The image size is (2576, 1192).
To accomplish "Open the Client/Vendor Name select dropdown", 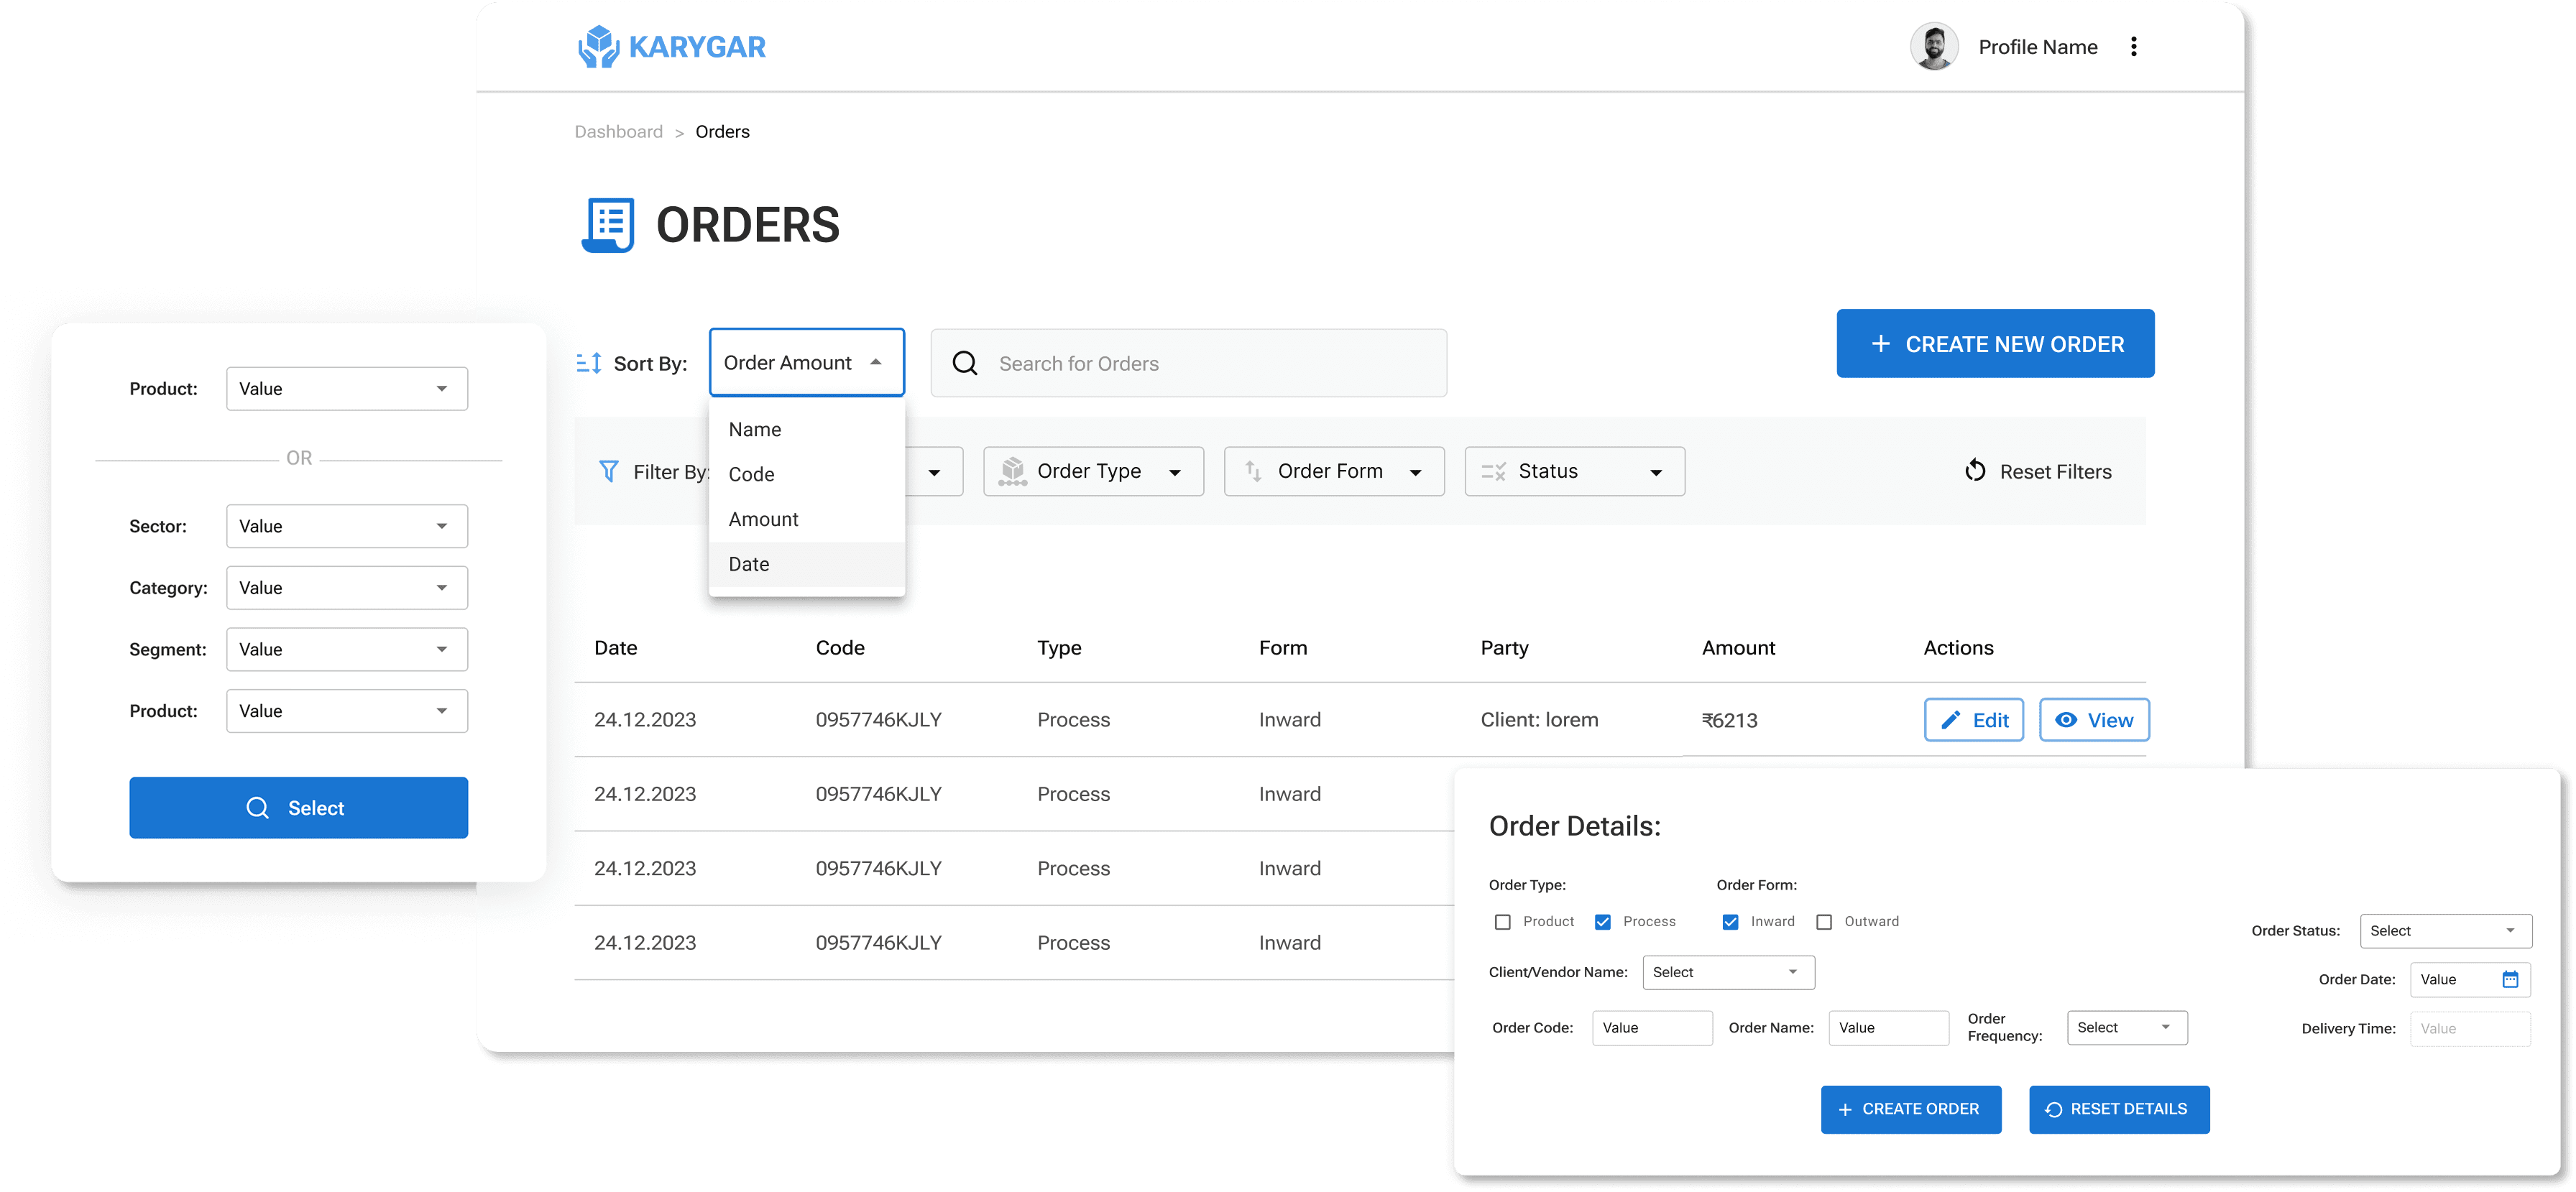I will point(1728,971).
